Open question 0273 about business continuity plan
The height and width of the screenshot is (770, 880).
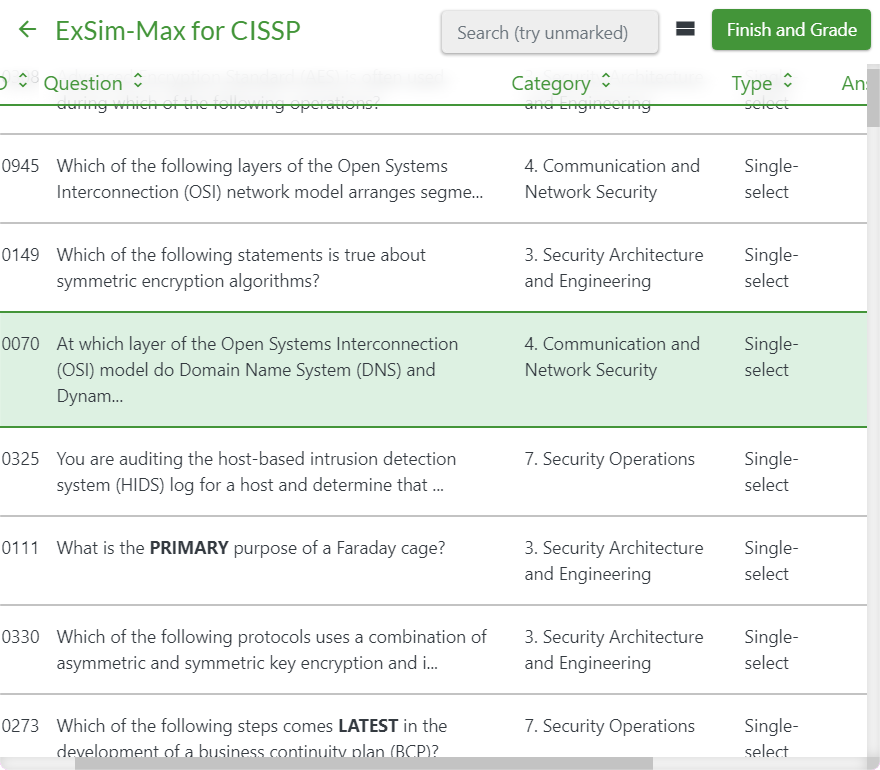[252, 738]
